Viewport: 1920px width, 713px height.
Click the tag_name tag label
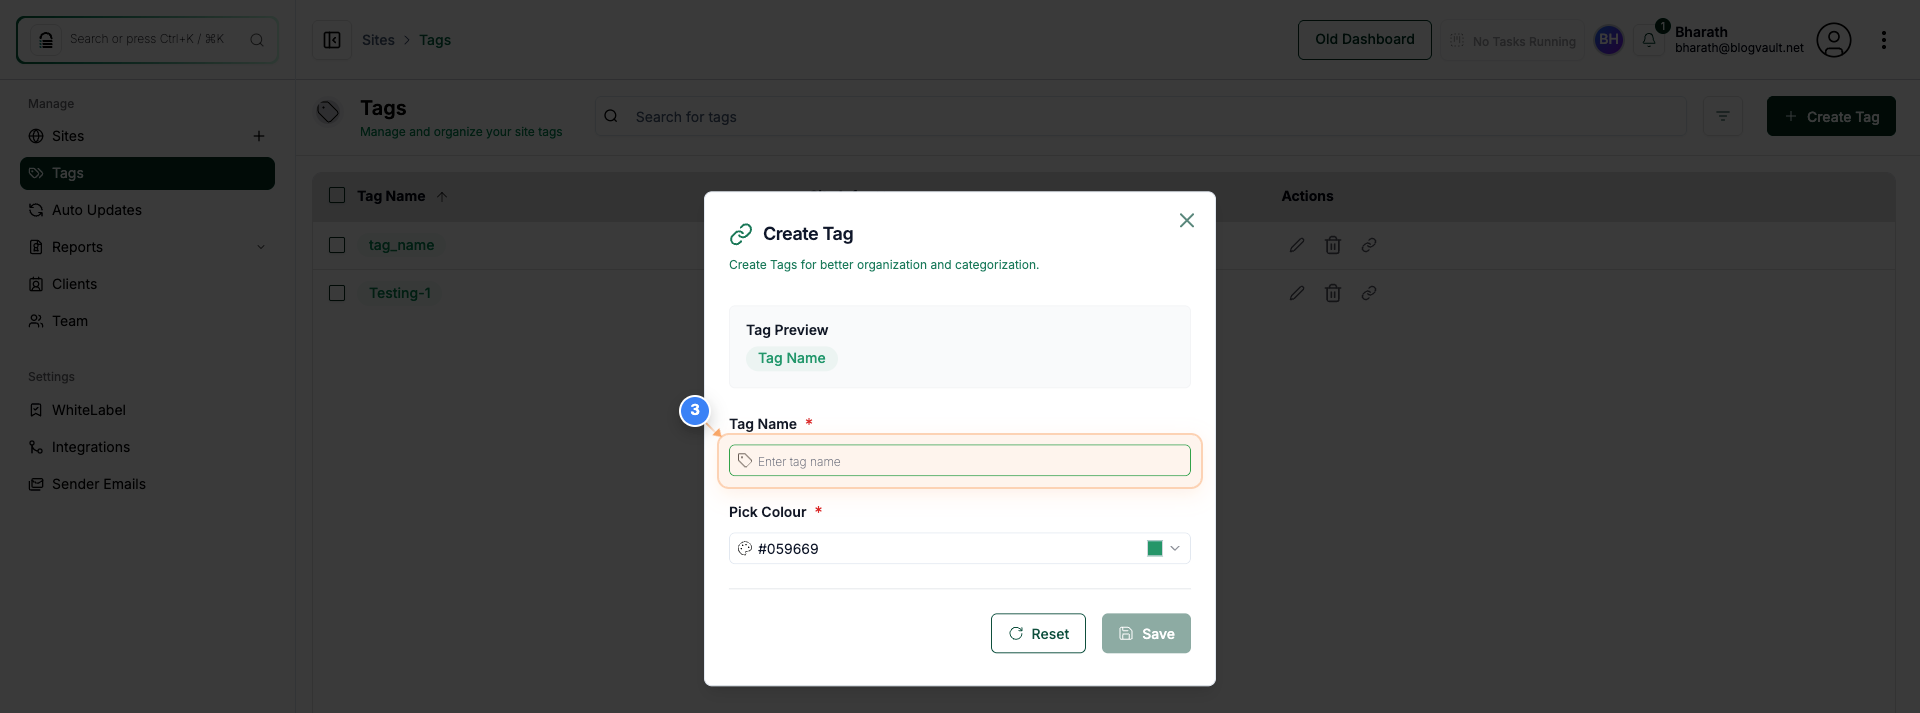401,245
